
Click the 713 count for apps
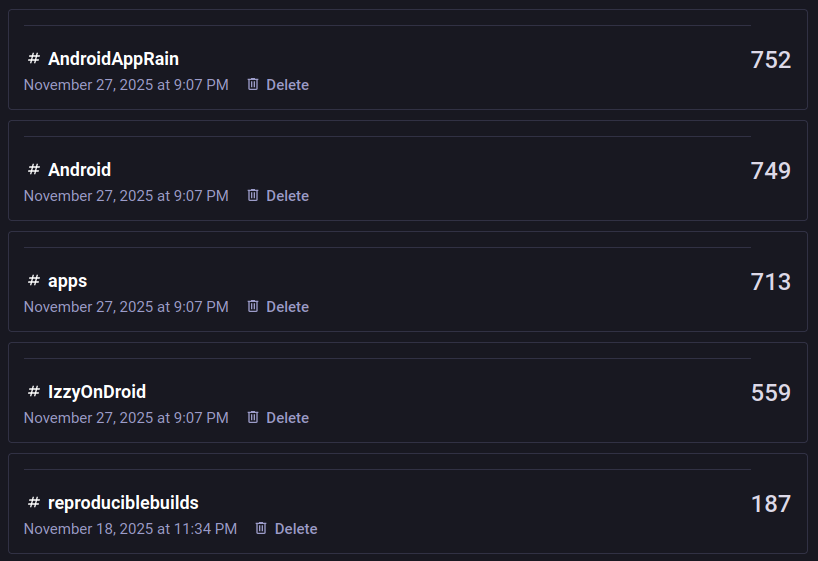[770, 282]
